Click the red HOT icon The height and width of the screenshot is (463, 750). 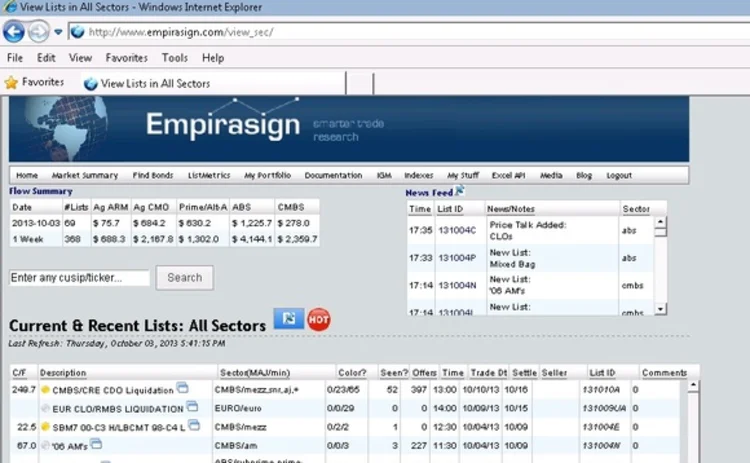319,319
